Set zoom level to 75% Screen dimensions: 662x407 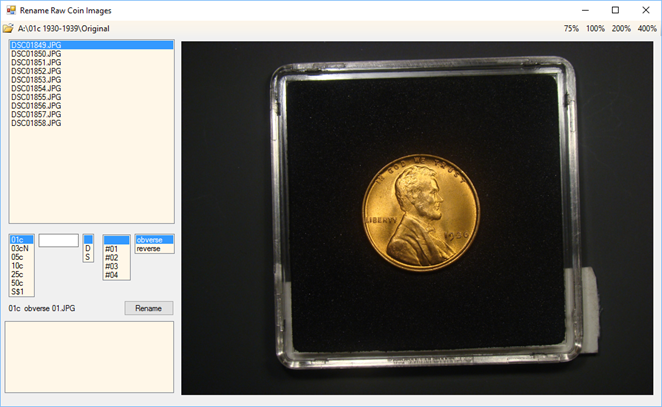tap(571, 28)
